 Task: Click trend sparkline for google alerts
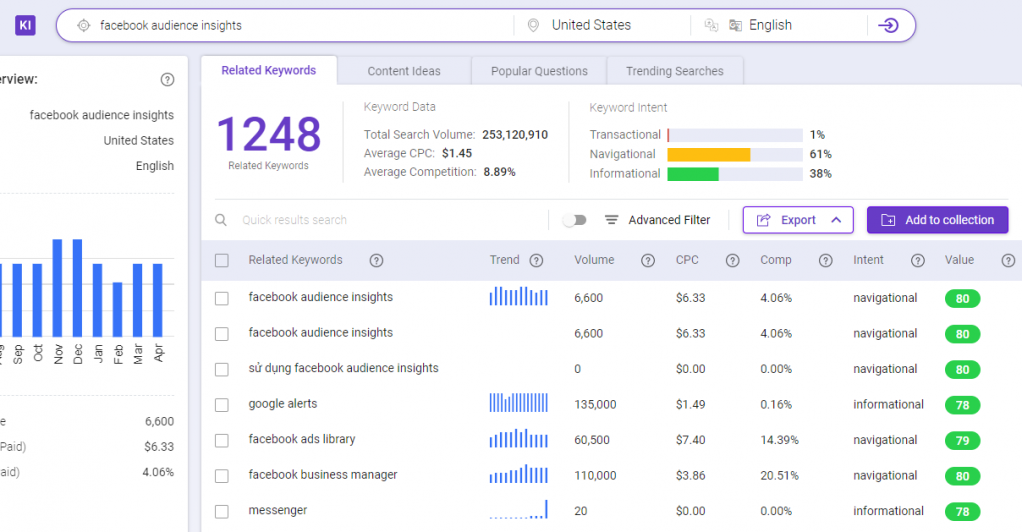click(x=519, y=402)
